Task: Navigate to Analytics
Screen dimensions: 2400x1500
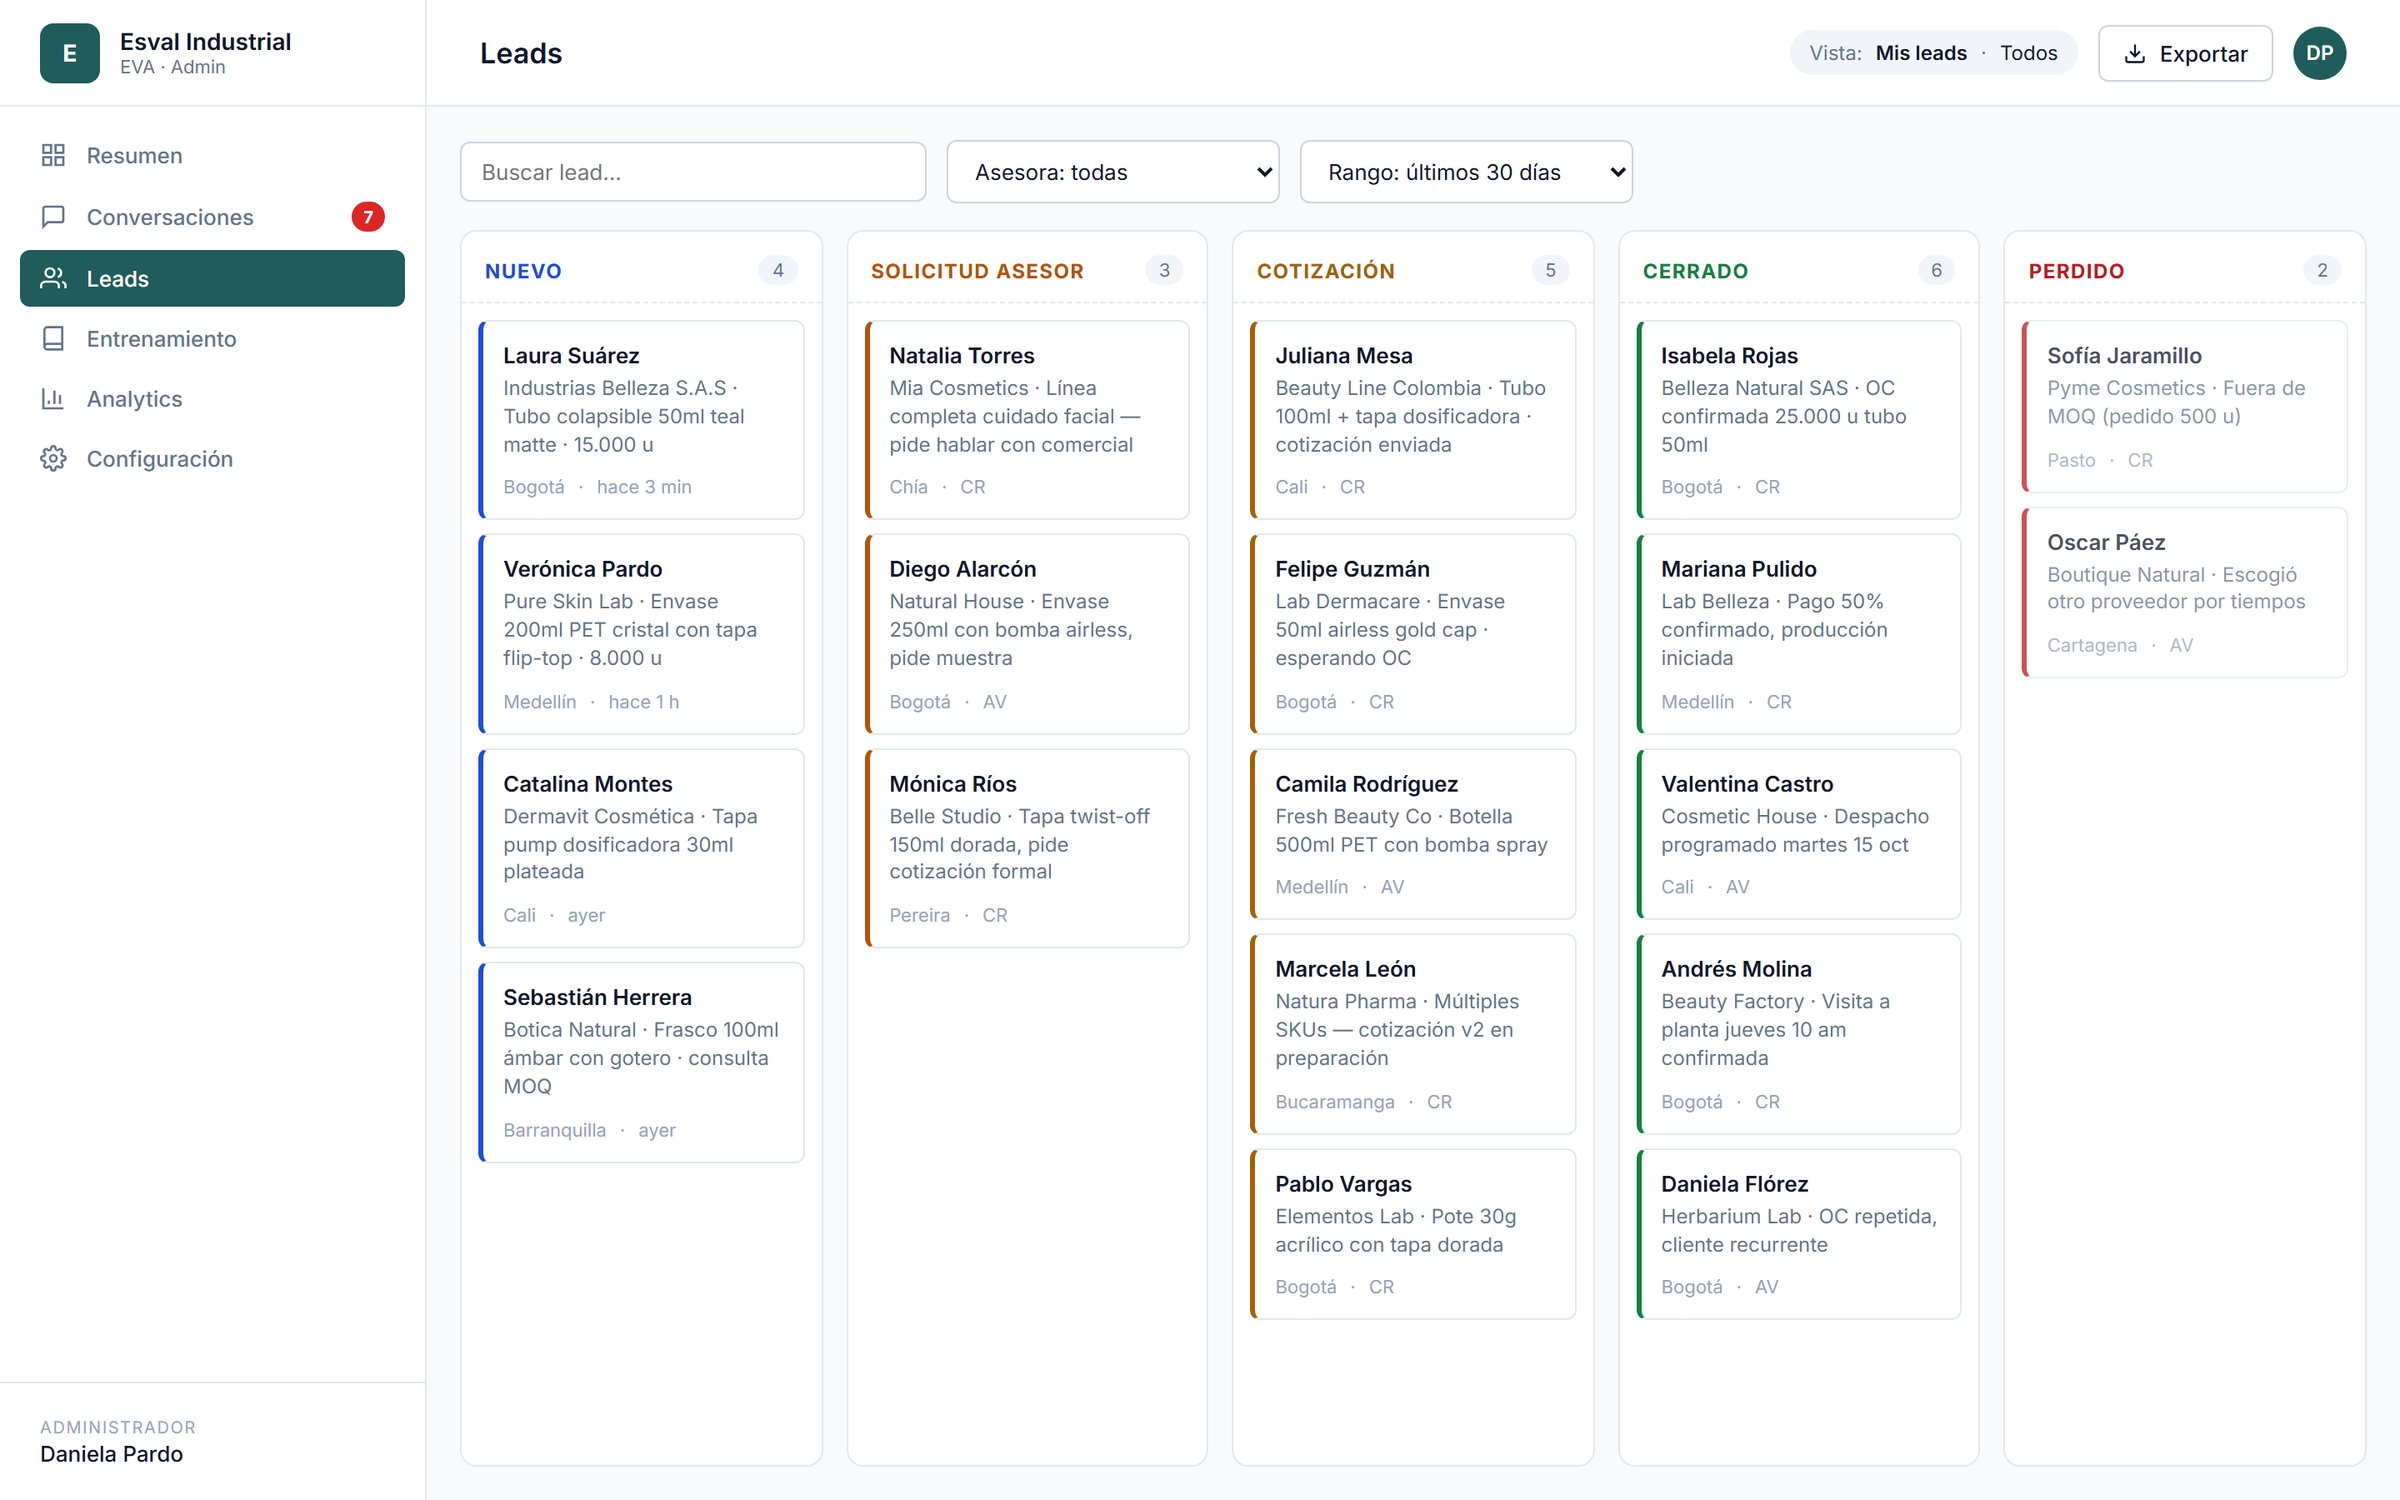Action: (212, 398)
